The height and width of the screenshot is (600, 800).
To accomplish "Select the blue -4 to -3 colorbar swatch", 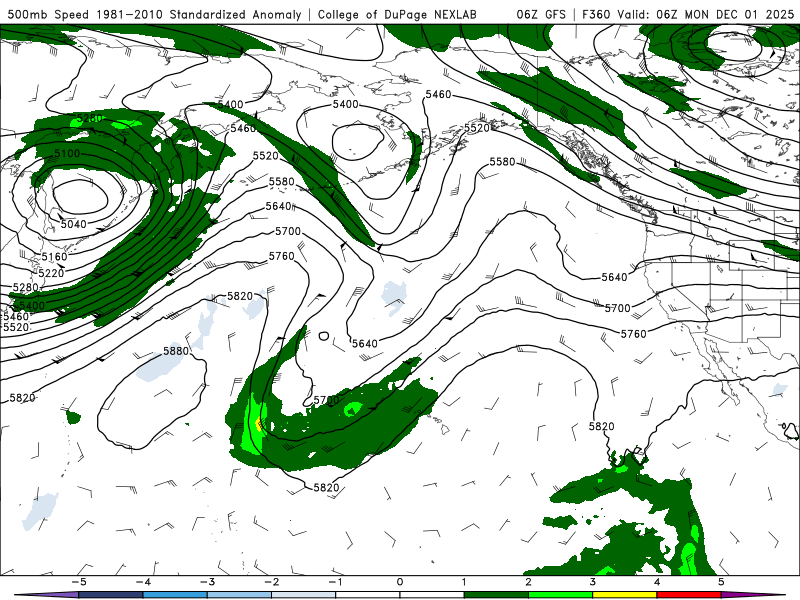I will [x=175, y=595].
